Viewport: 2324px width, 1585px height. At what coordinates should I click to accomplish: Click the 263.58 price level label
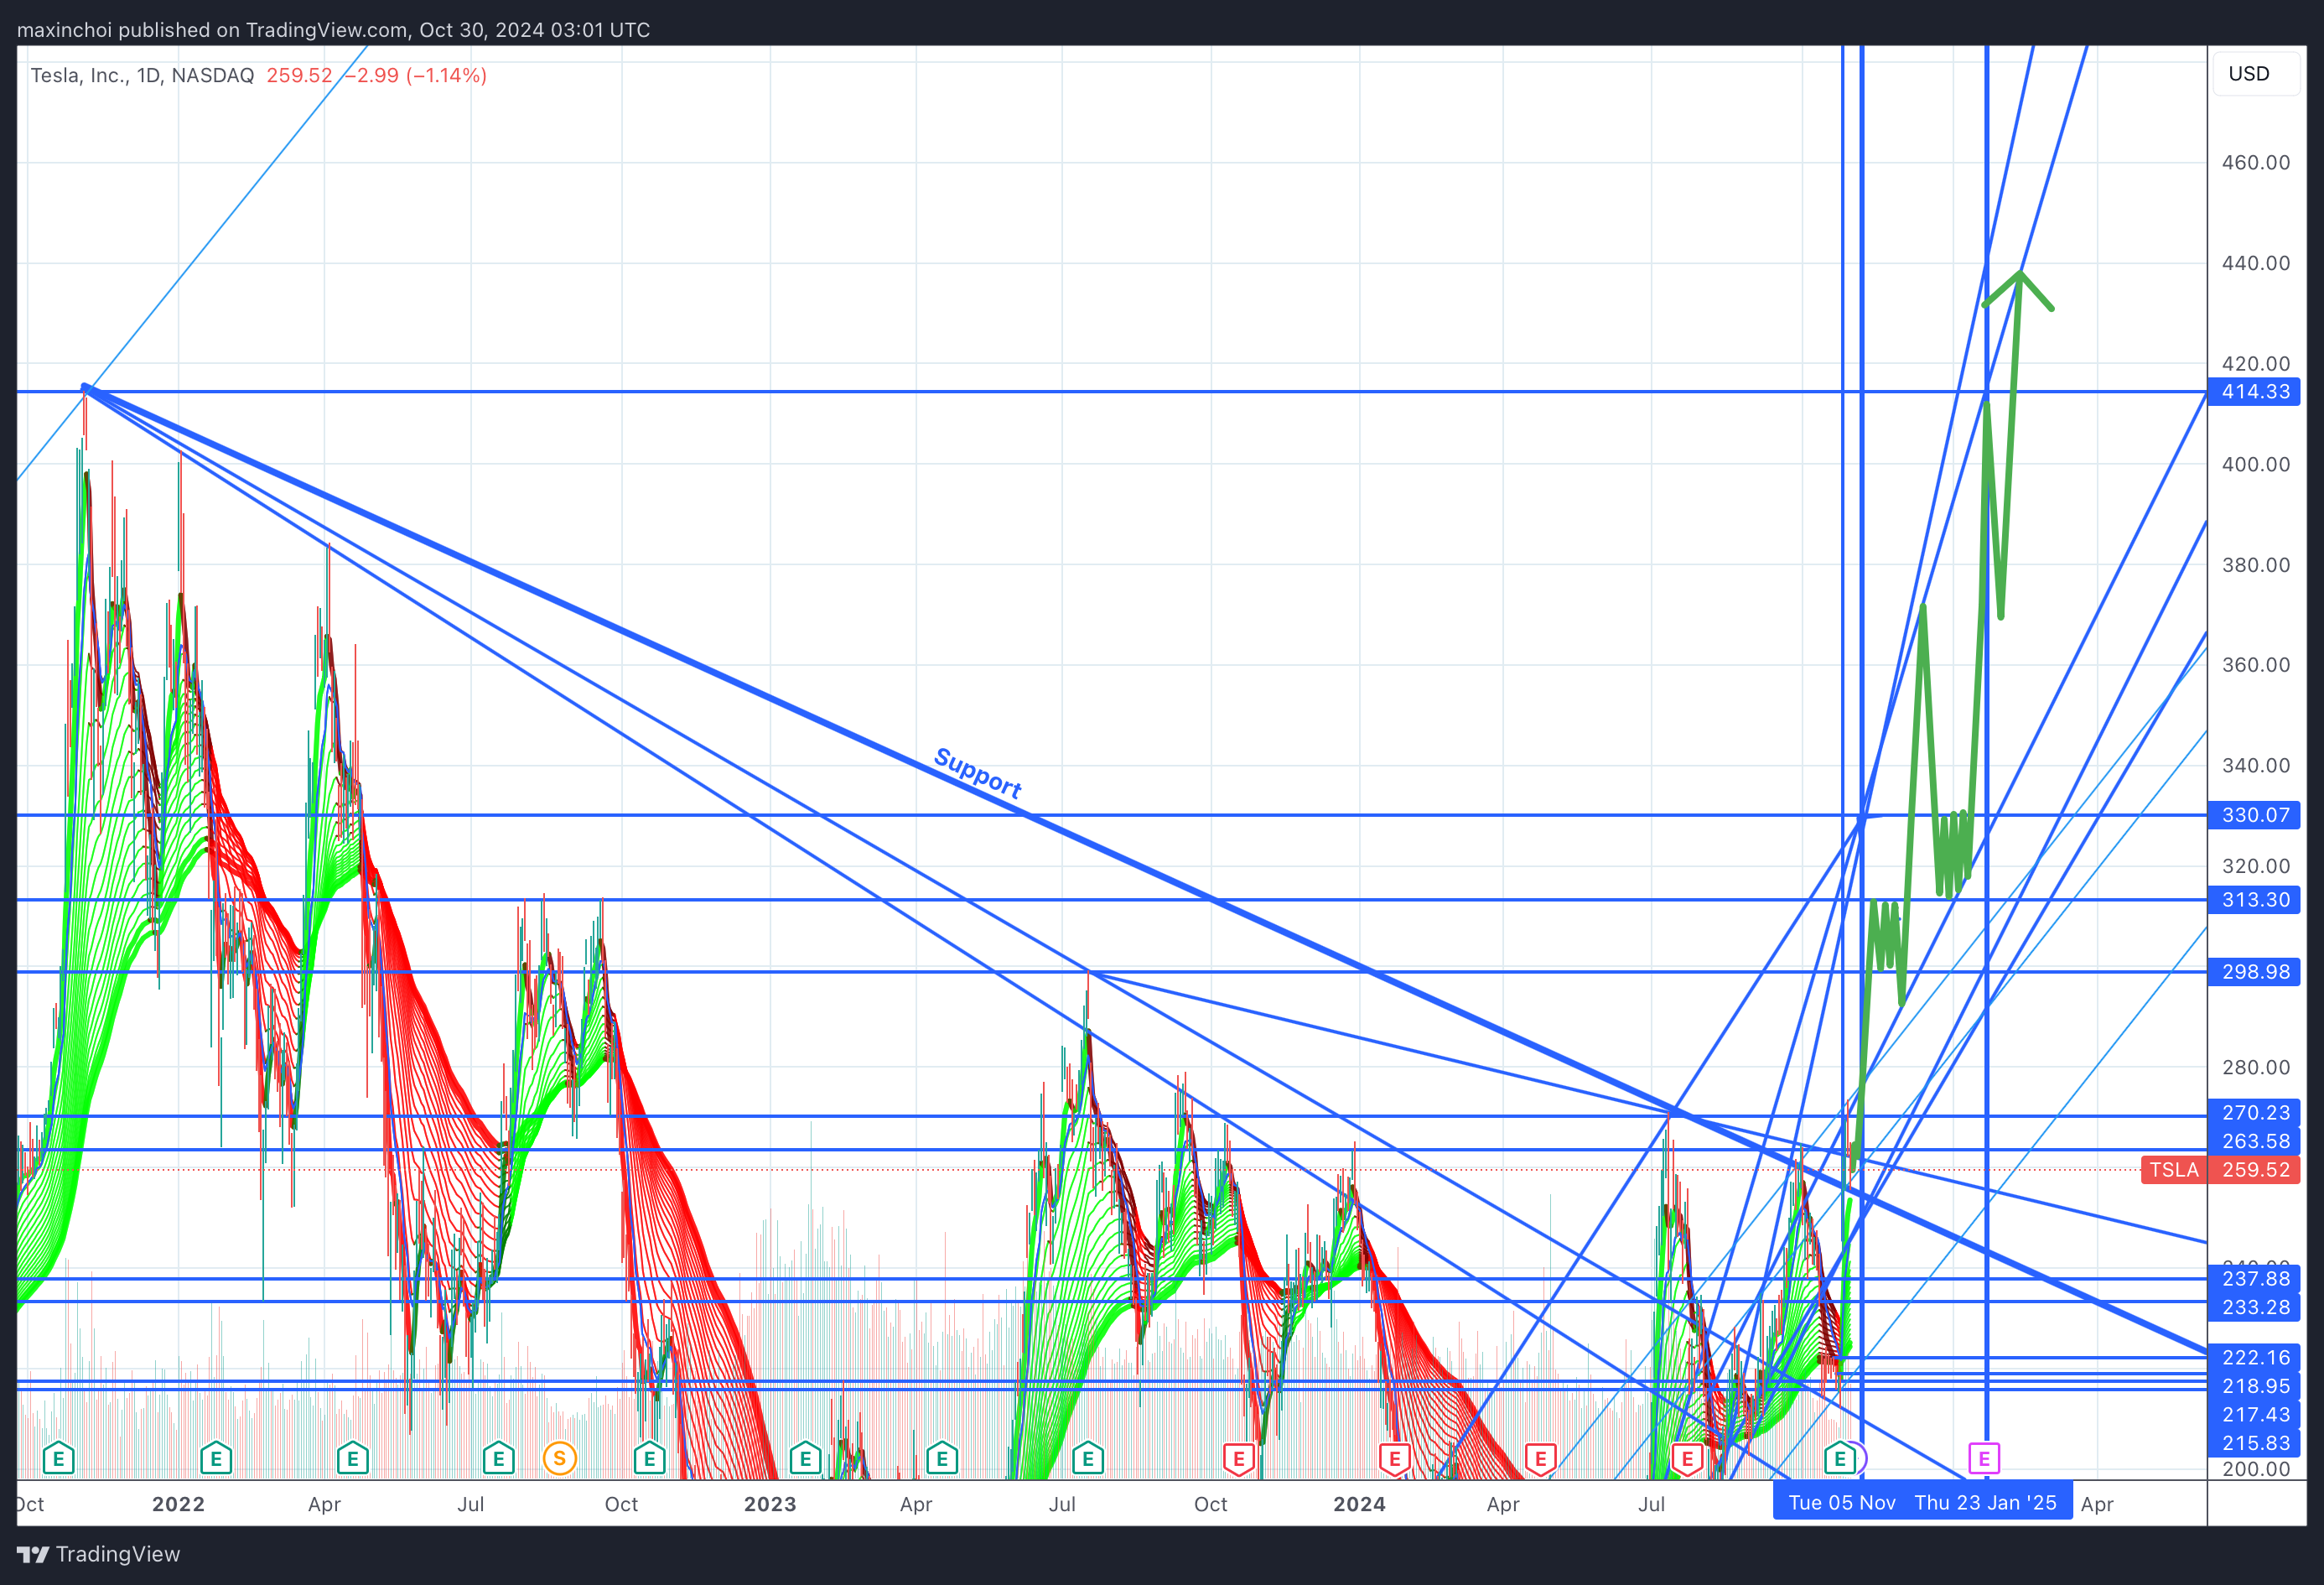click(2254, 1141)
